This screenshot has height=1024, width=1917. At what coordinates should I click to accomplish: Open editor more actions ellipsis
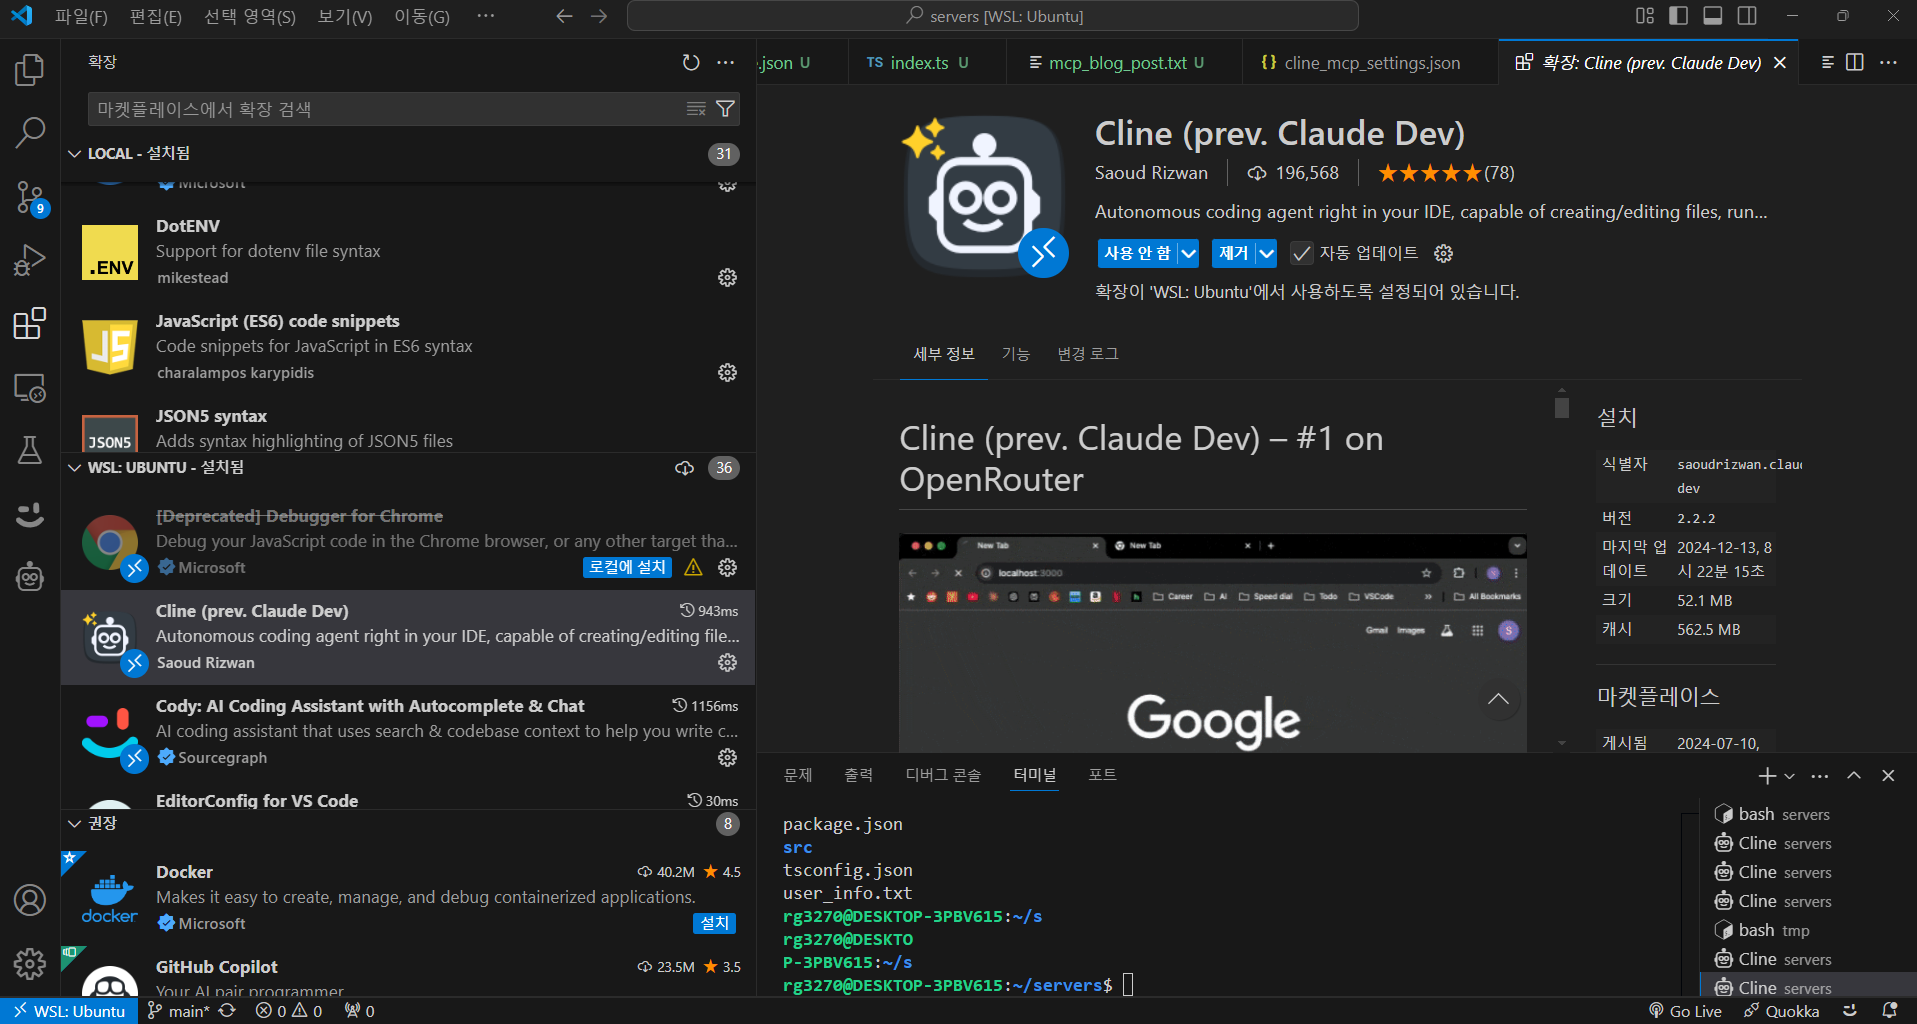(x=1889, y=62)
